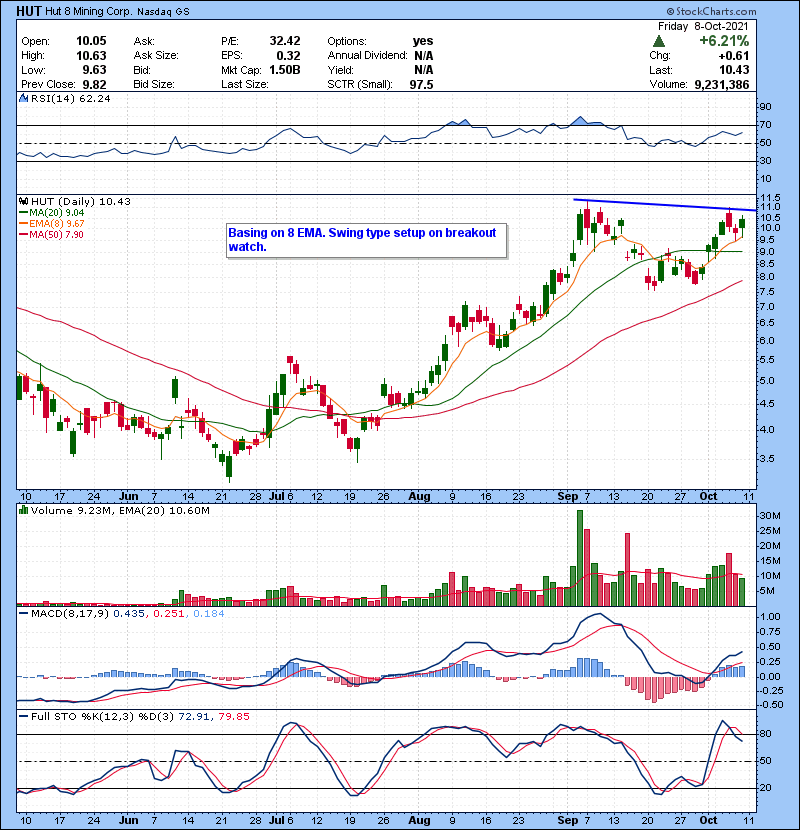Click the Annual Dividend label
The width and height of the screenshot is (800, 830).
tap(367, 56)
